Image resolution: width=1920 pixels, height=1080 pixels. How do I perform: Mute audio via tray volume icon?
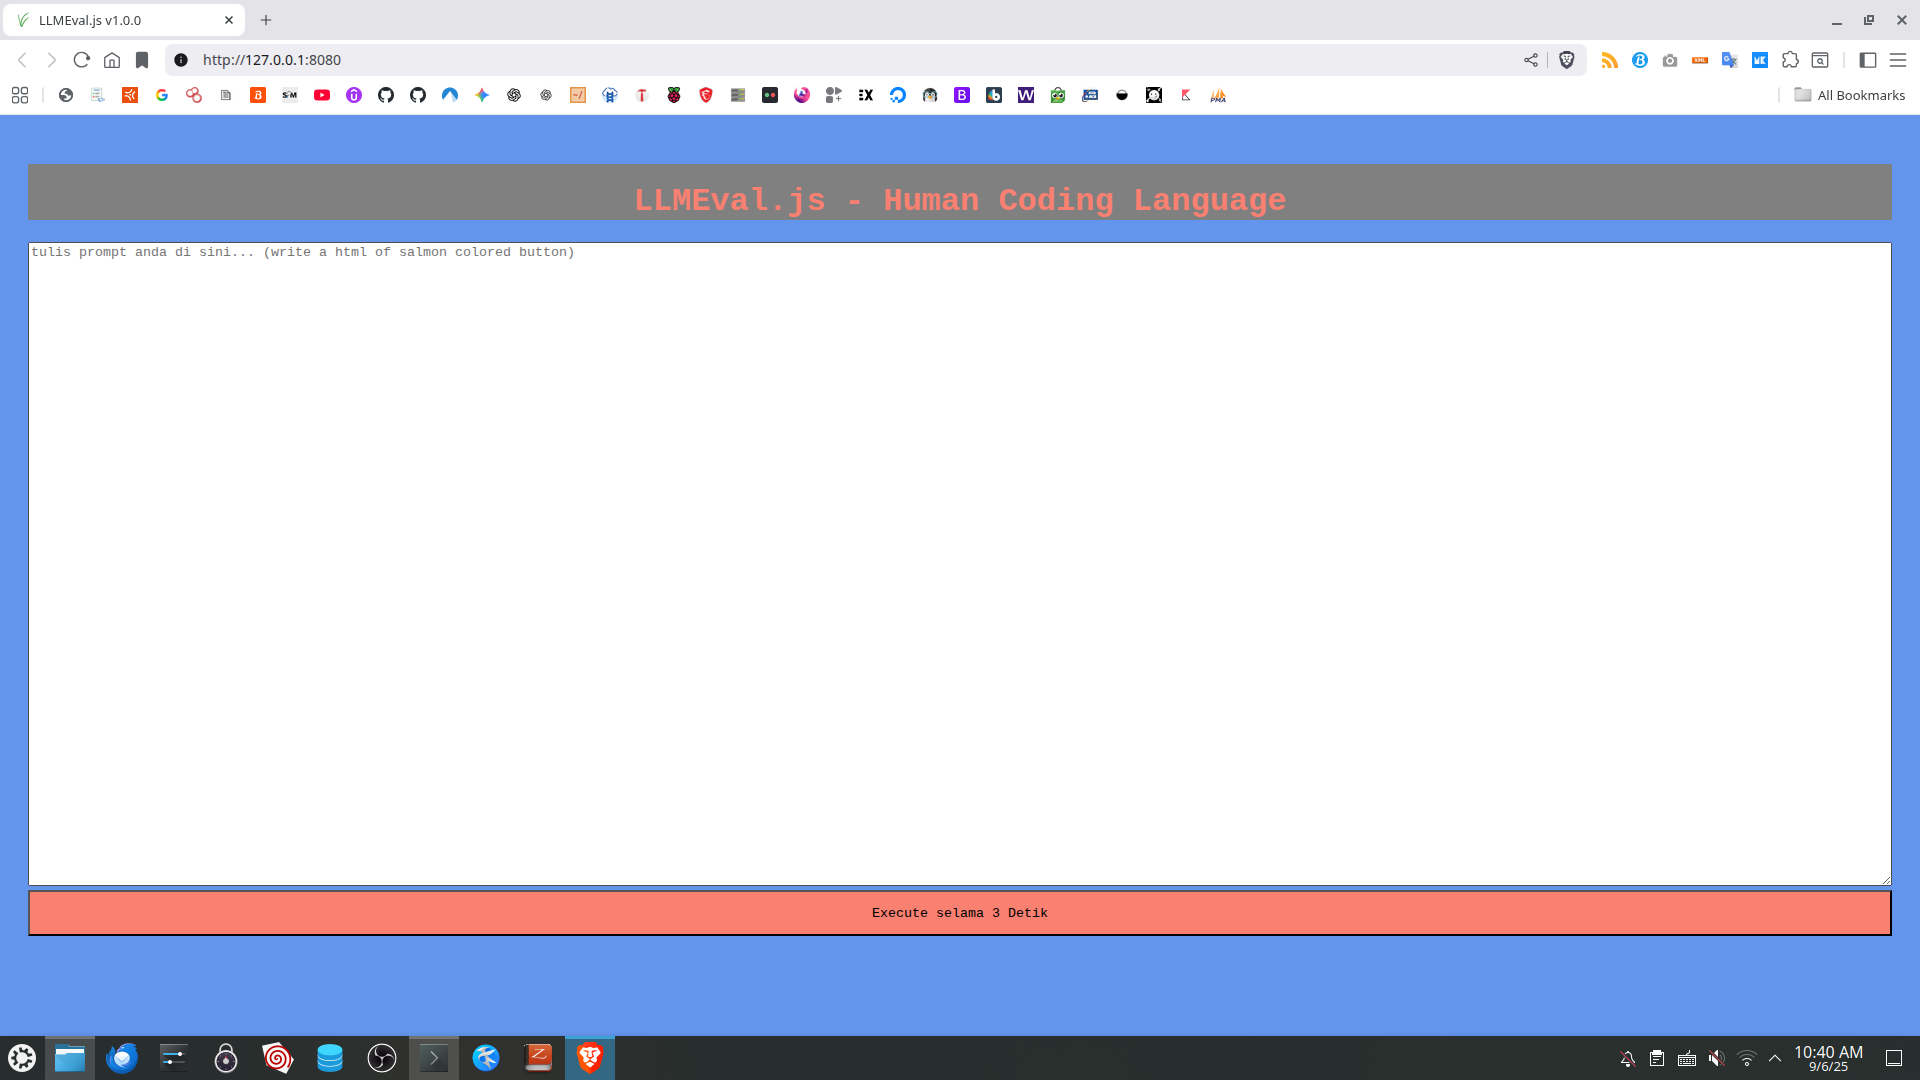coord(1716,1058)
